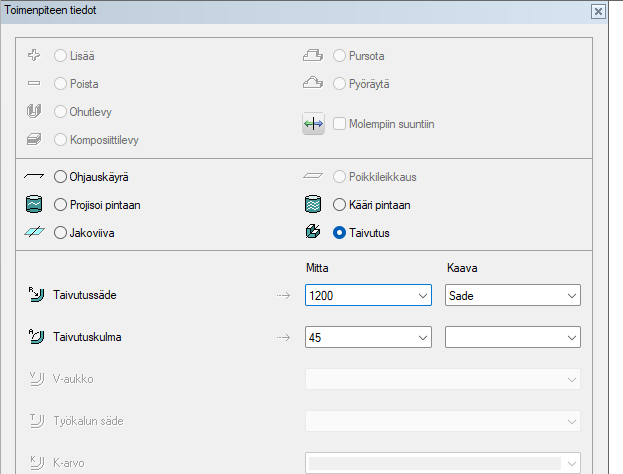Viewport: 623px width, 474px height.
Task: Click the Ohjauskäyrä guide curve icon
Action: pyautogui.click(x=35, y=177)
